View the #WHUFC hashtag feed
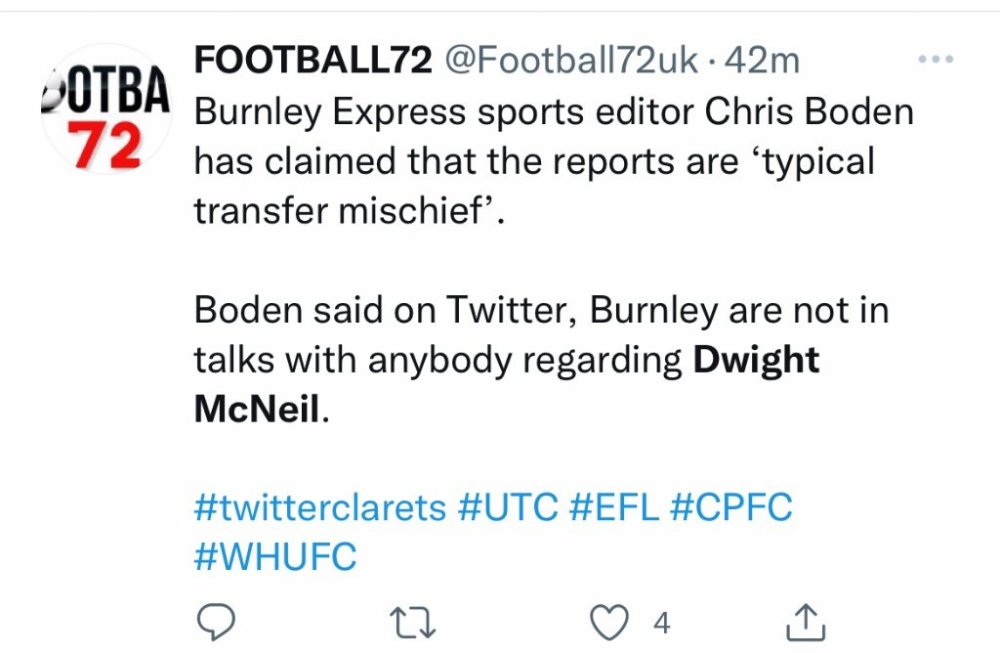The width and height of the screenshot is (1000, 653). (275, 557)
